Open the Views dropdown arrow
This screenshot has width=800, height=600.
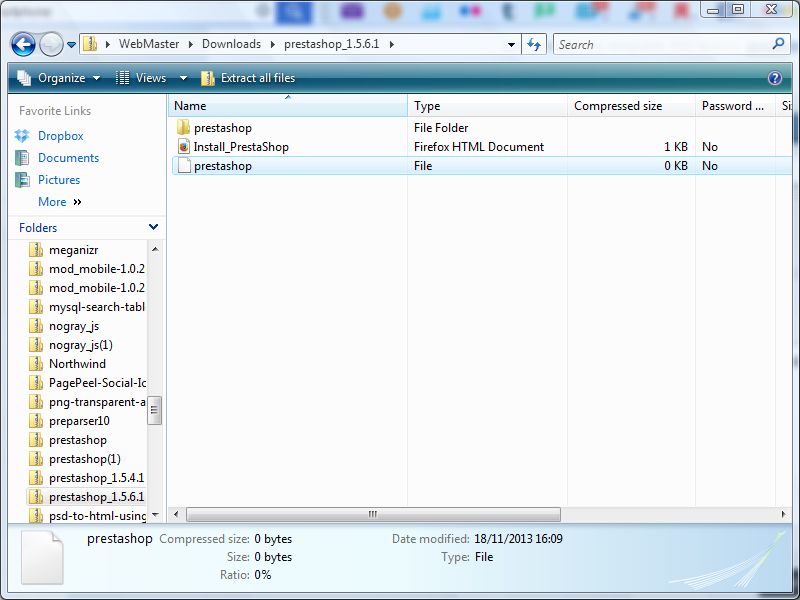184,78
